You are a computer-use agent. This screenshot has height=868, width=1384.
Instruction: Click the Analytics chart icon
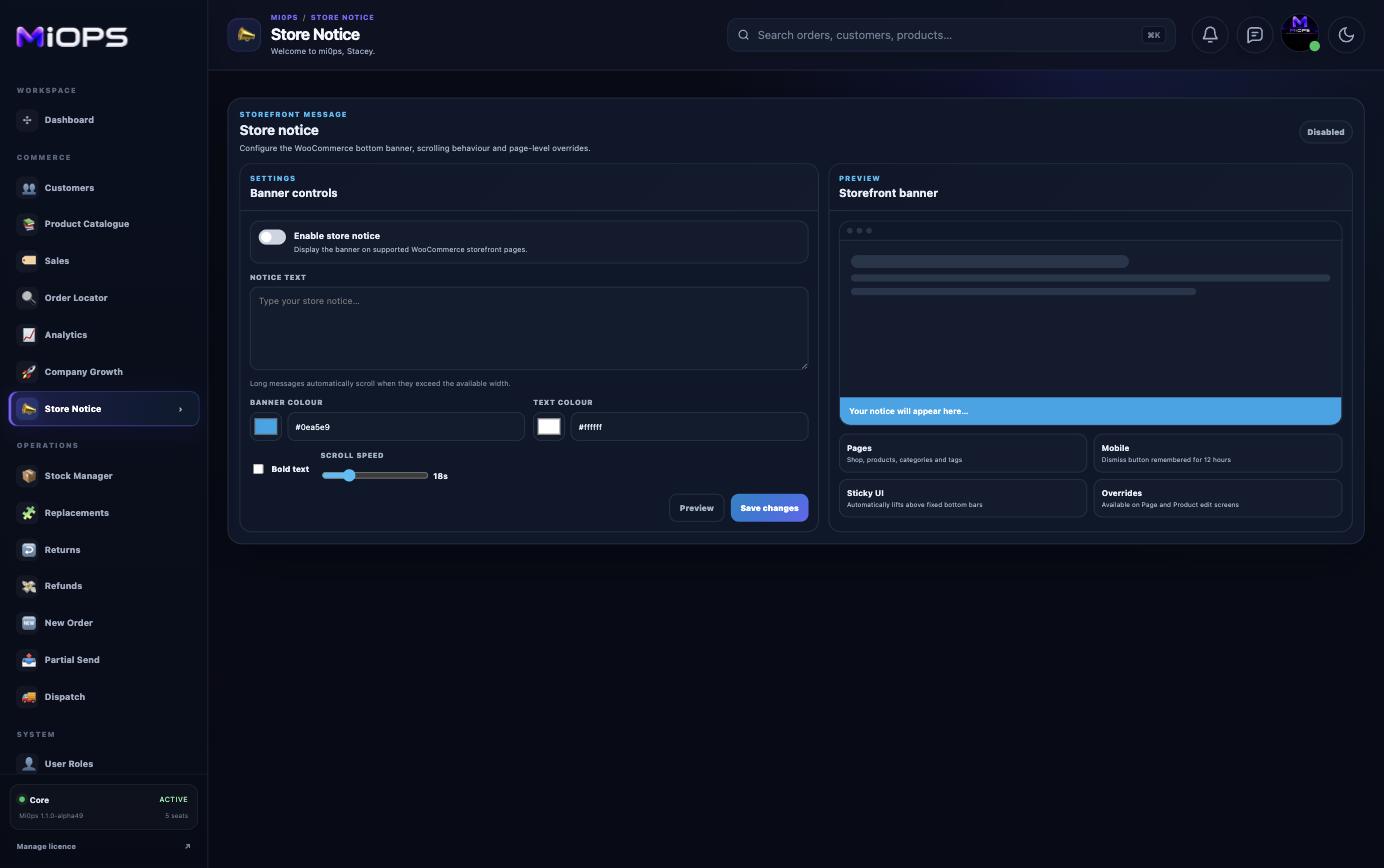click(x=28, y=335)
